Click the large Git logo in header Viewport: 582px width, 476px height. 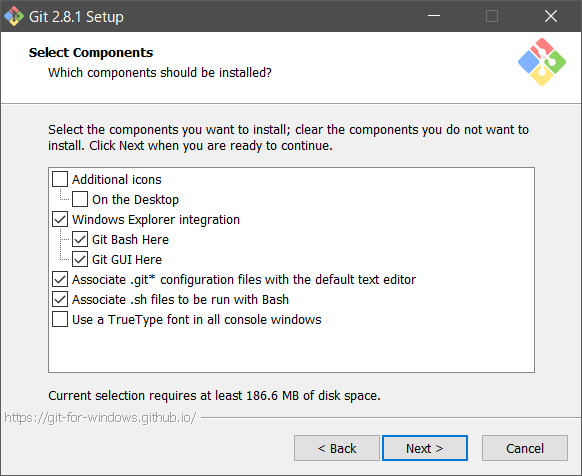tap(542, 62)
